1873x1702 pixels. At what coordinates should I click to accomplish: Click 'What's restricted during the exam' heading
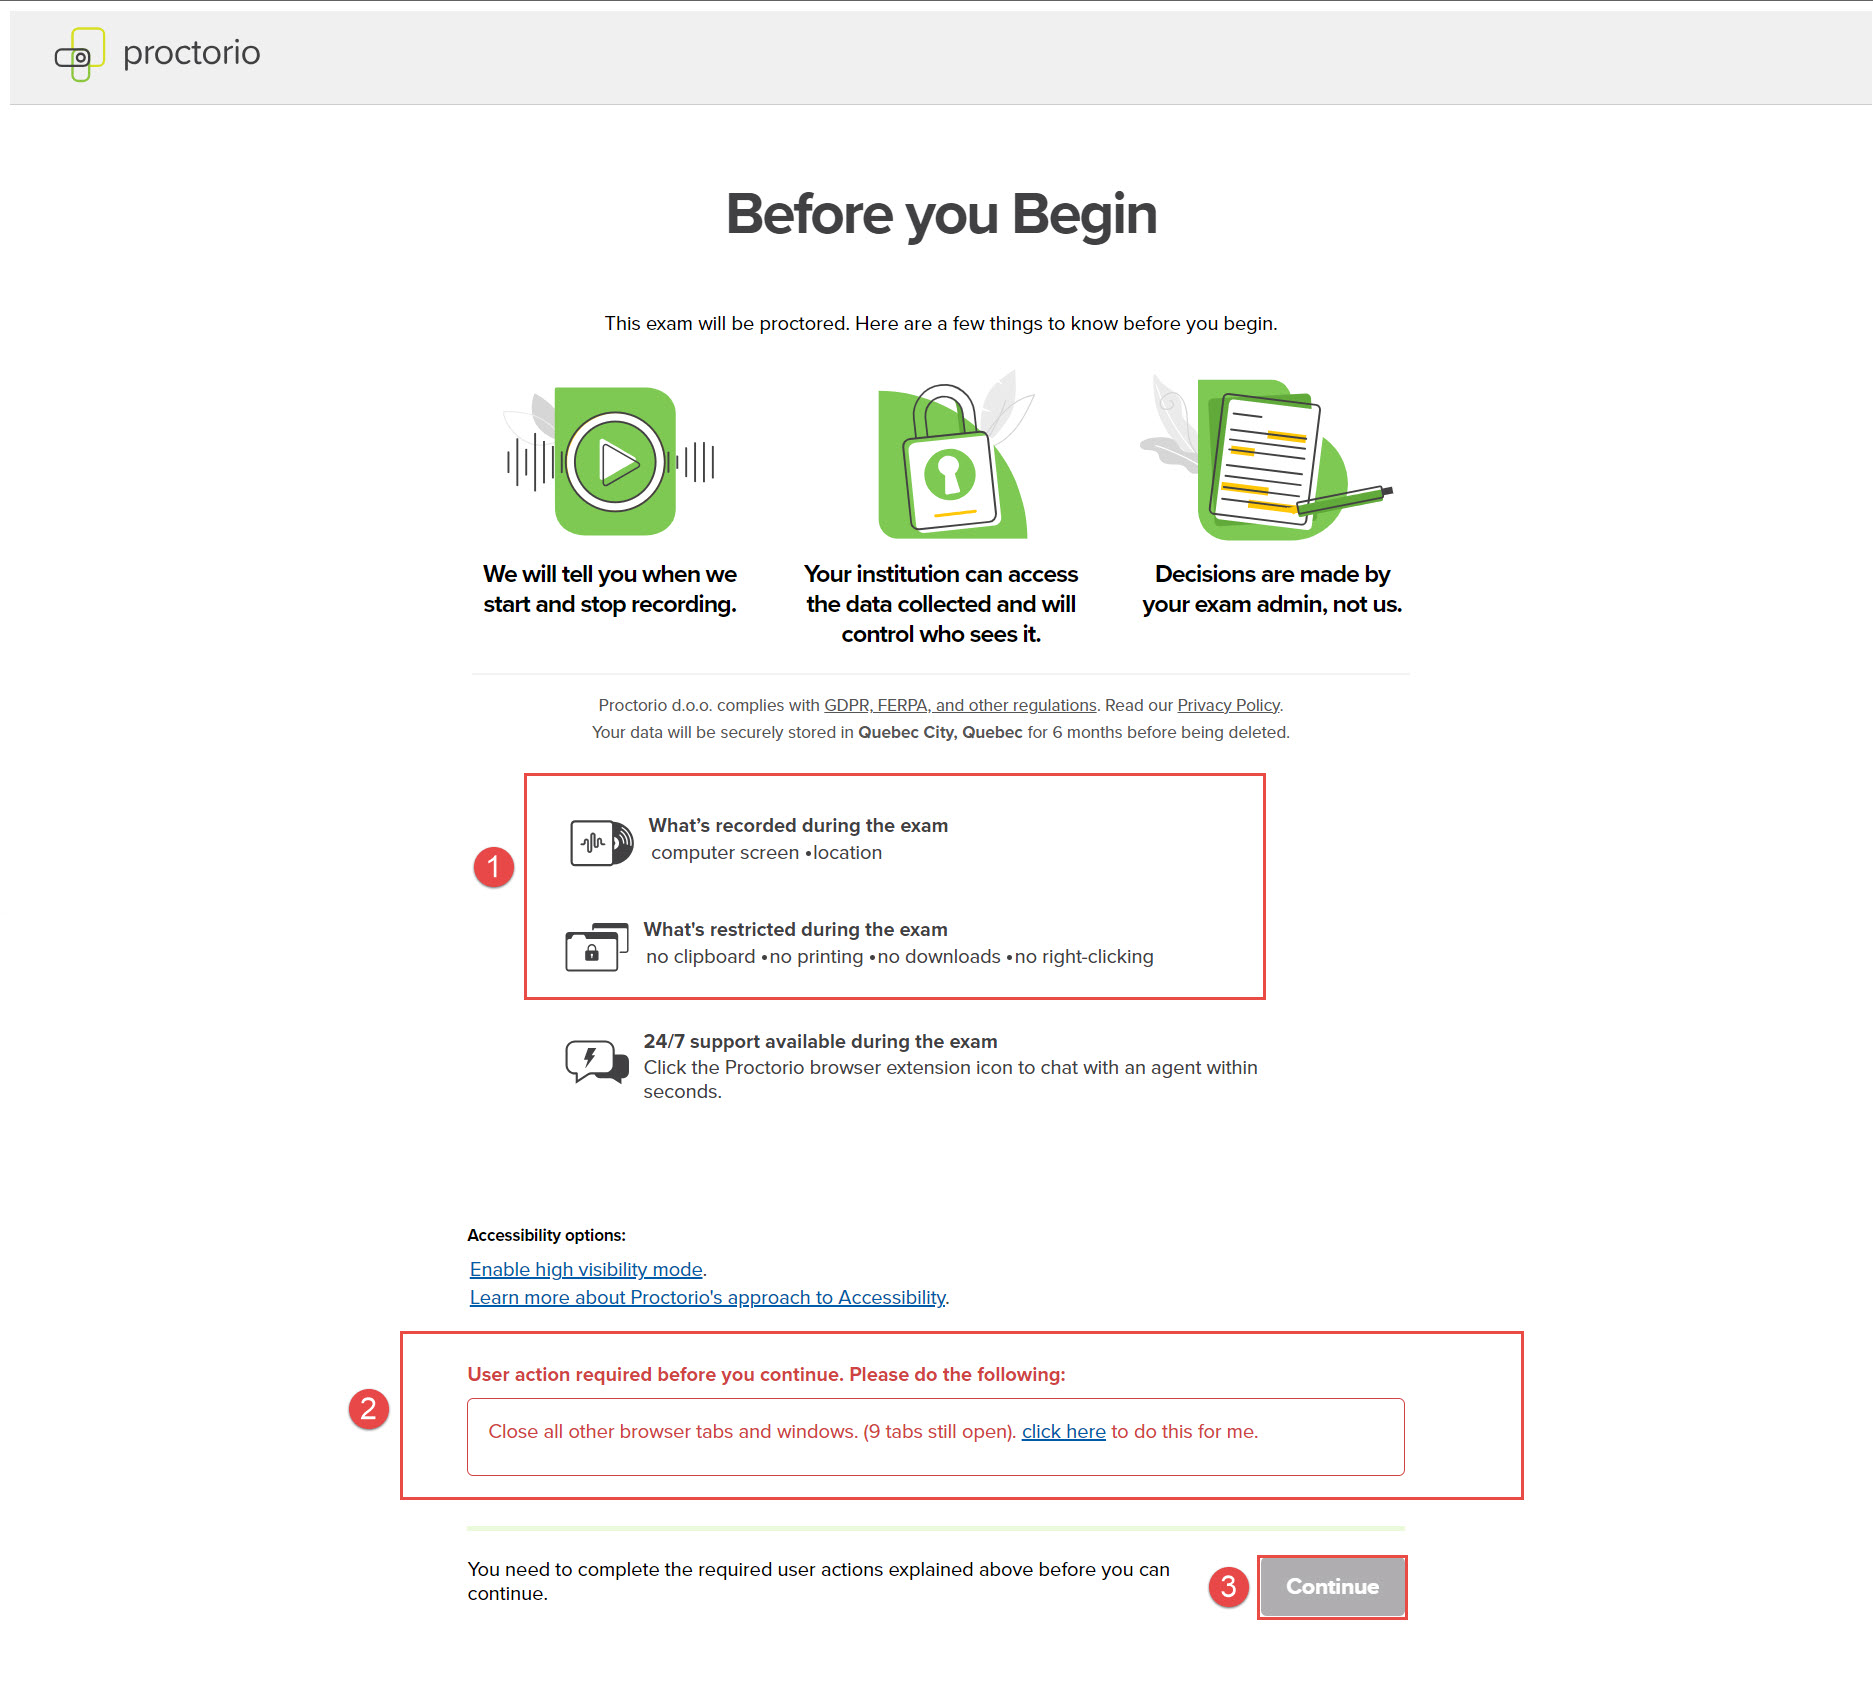point(795,929)
